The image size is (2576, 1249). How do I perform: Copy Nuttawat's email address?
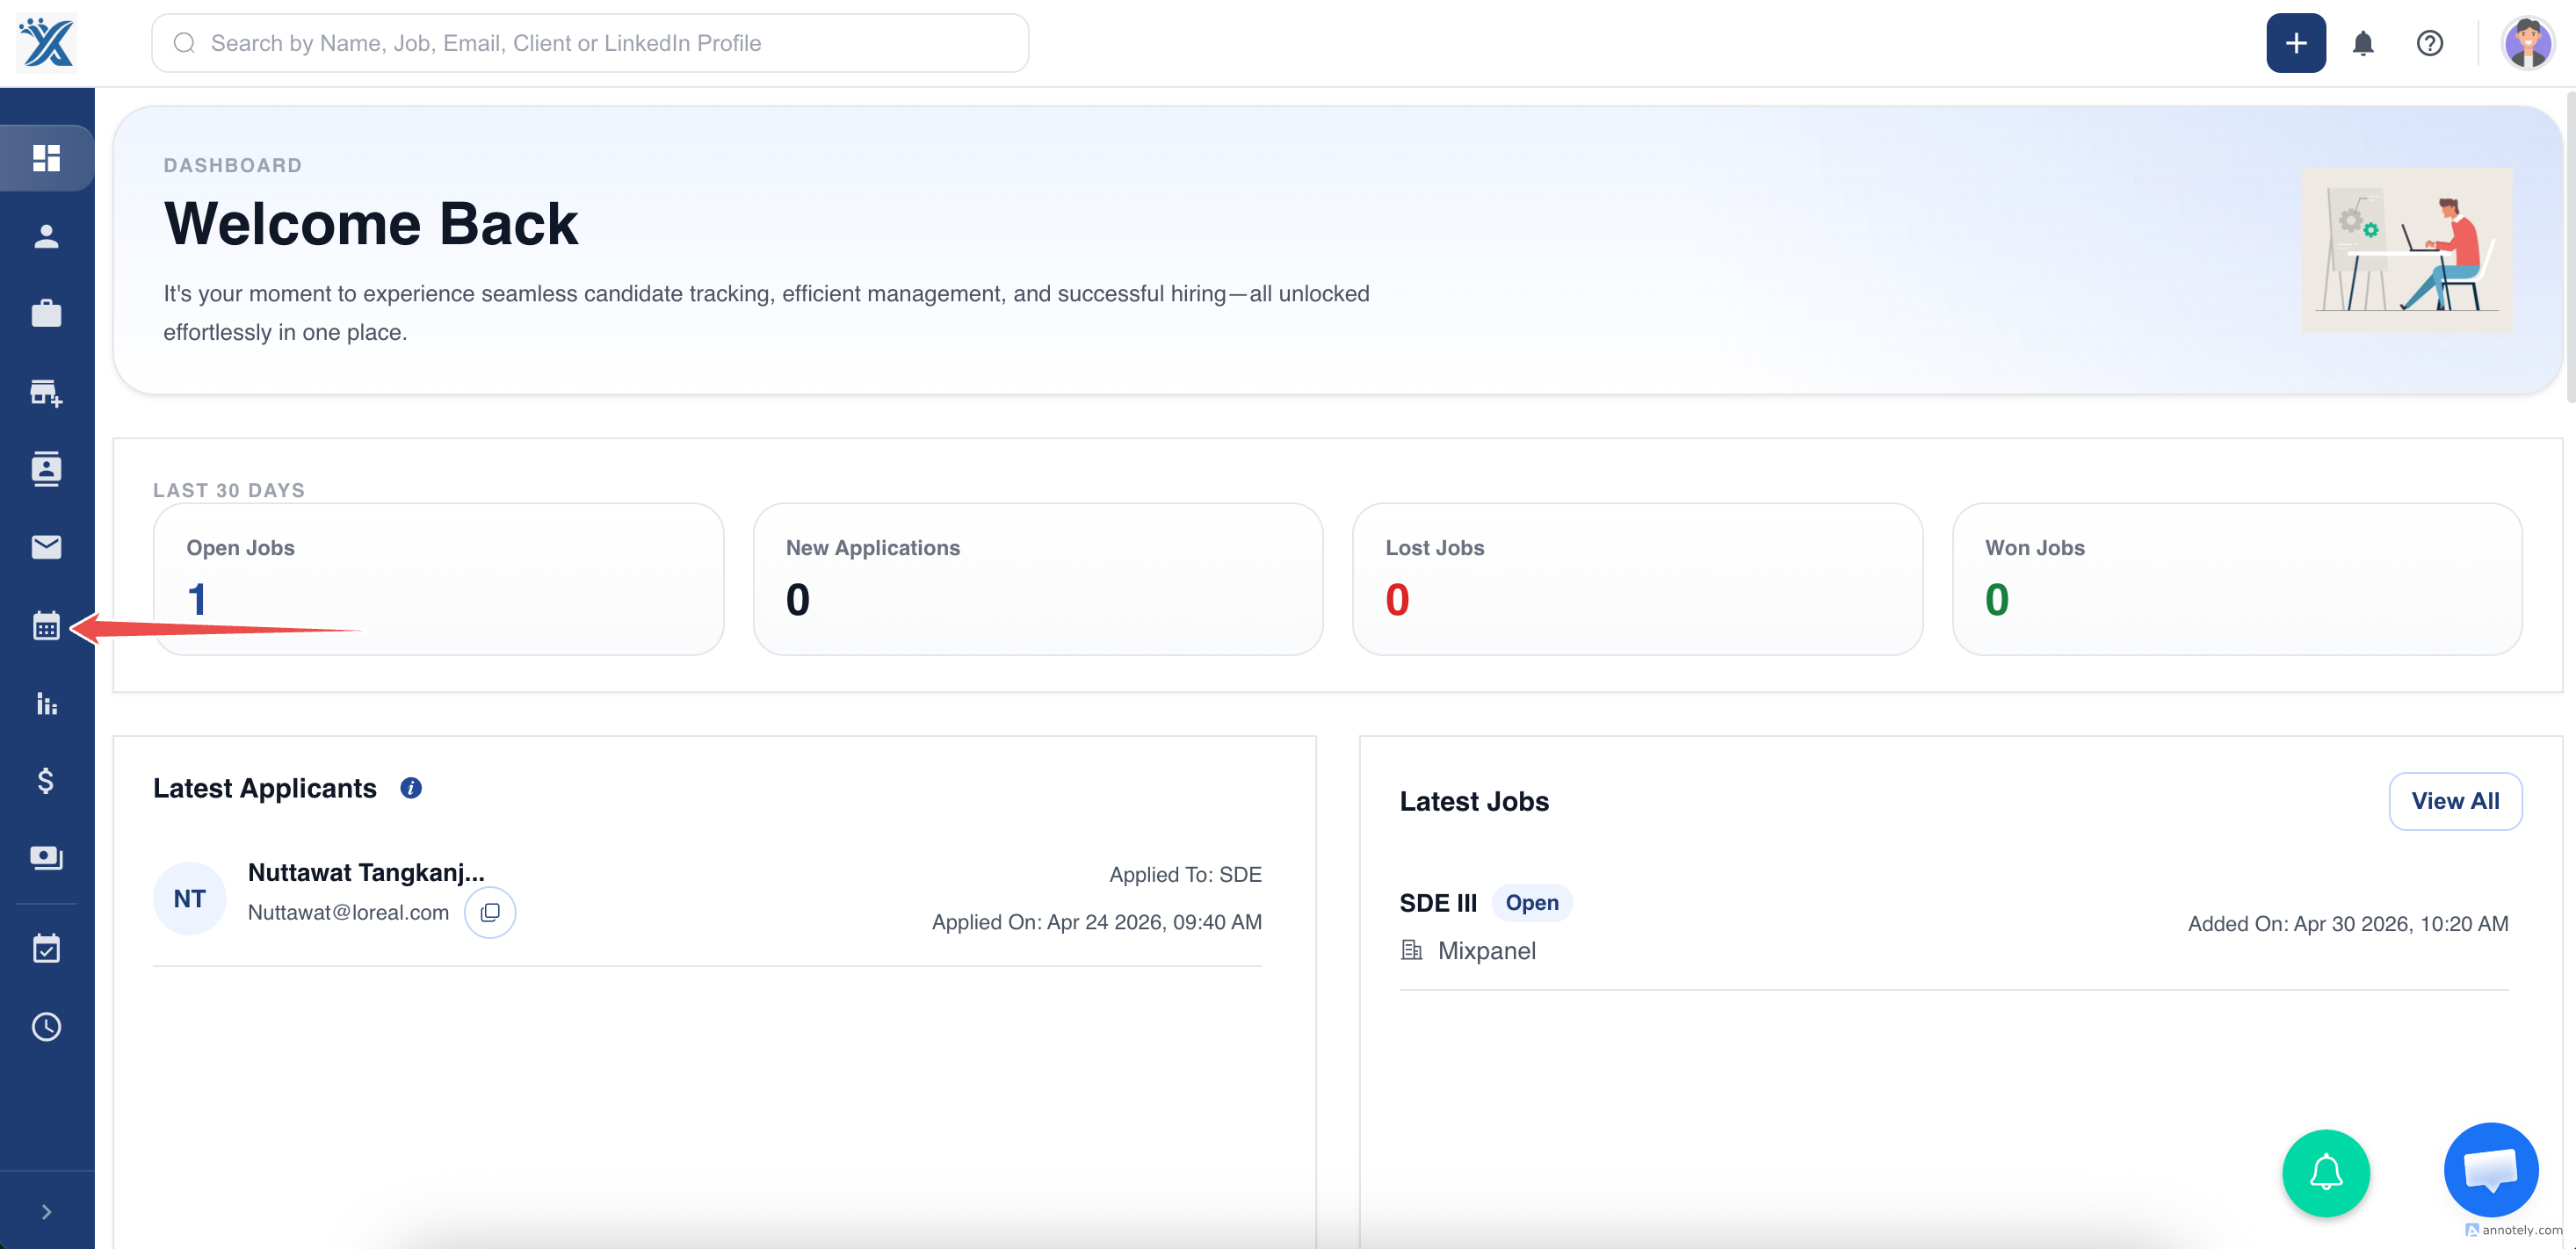pos(490,912)
